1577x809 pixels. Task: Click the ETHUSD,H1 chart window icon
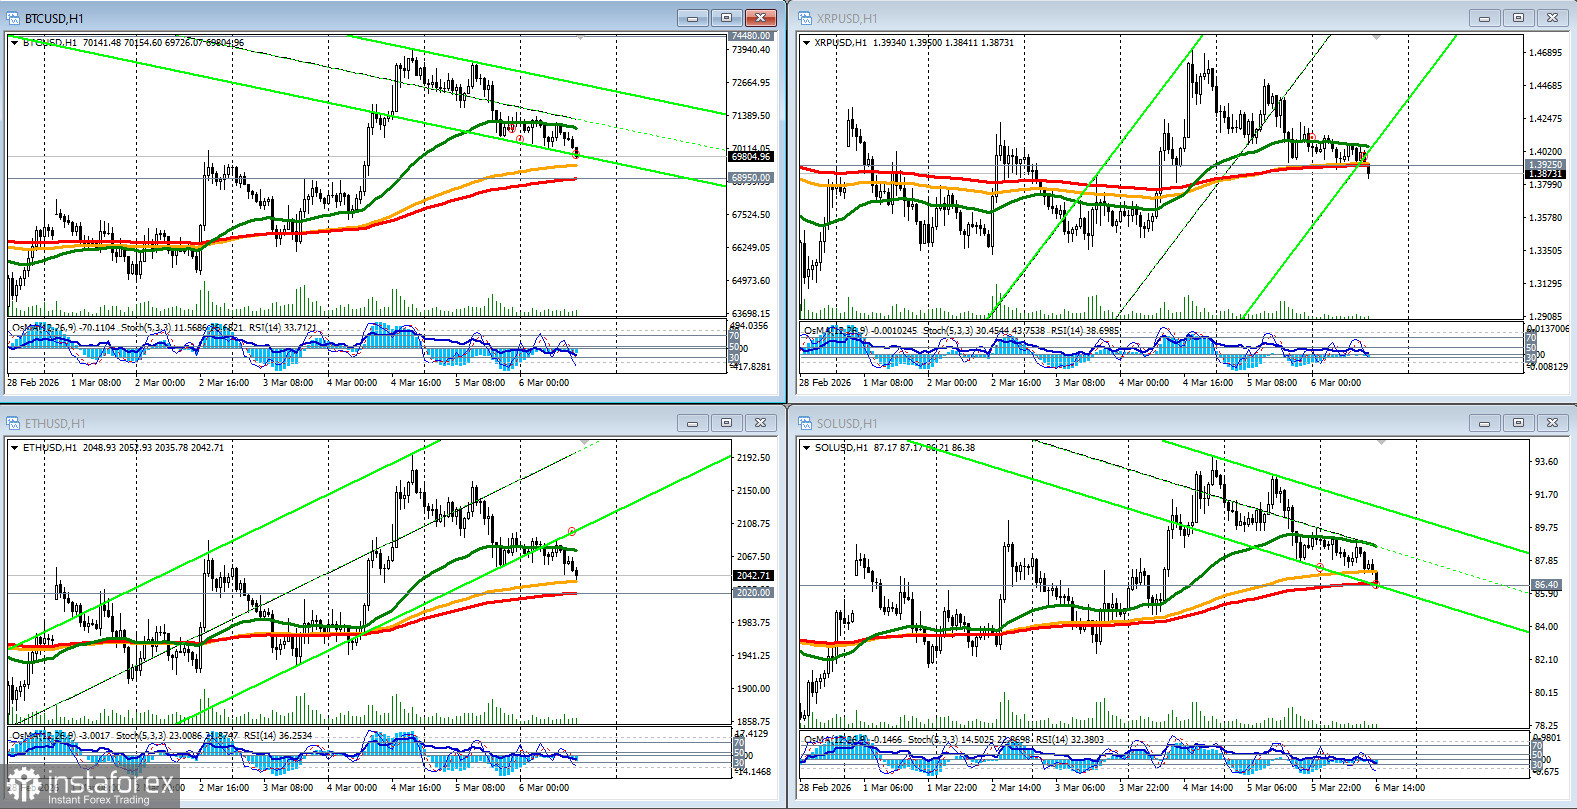point(13,423)
